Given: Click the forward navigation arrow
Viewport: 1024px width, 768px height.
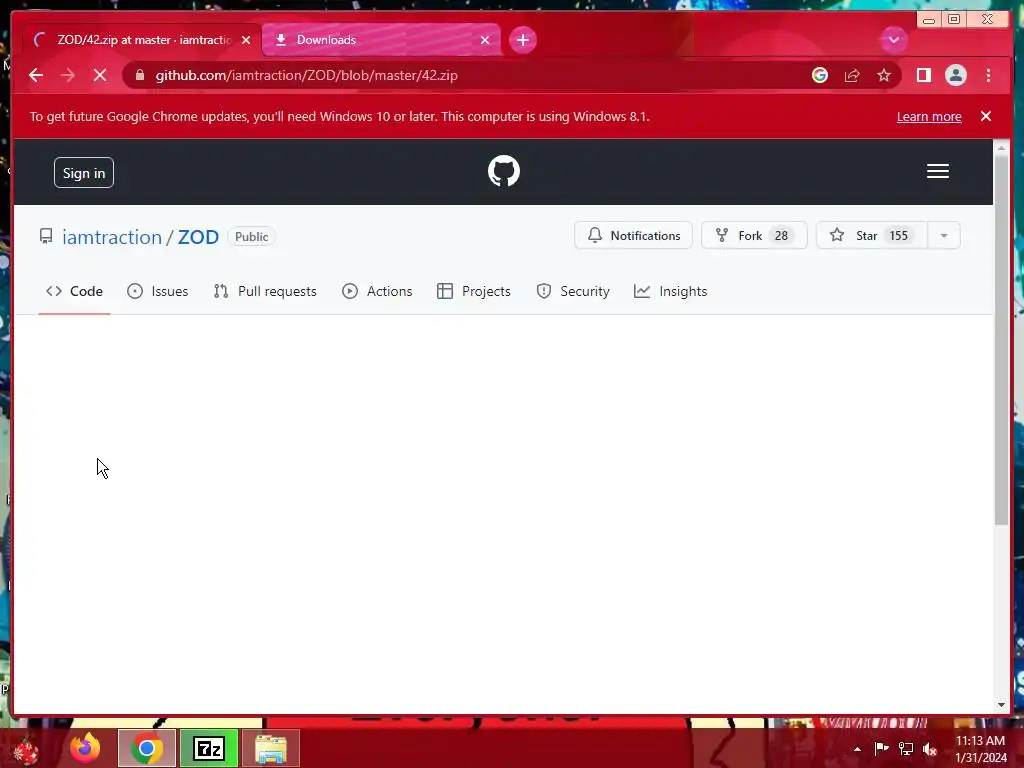Looking at the screenshot, I should (68, 75).
